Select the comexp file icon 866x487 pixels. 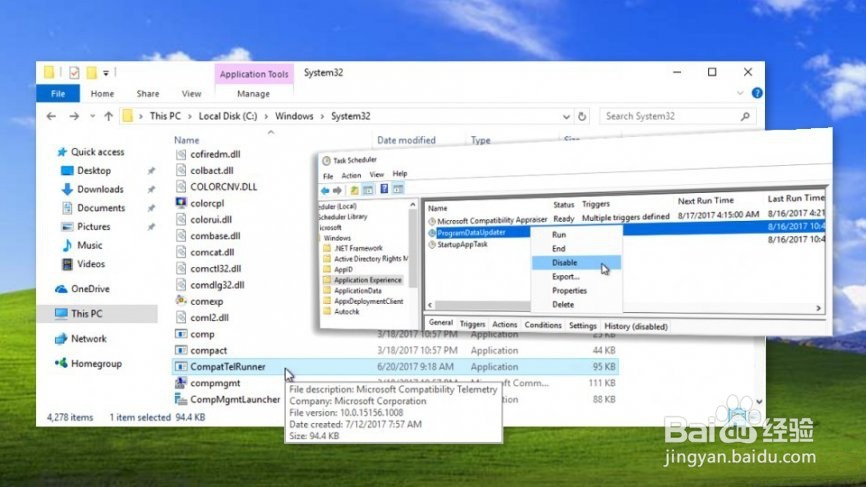(181, 301)
